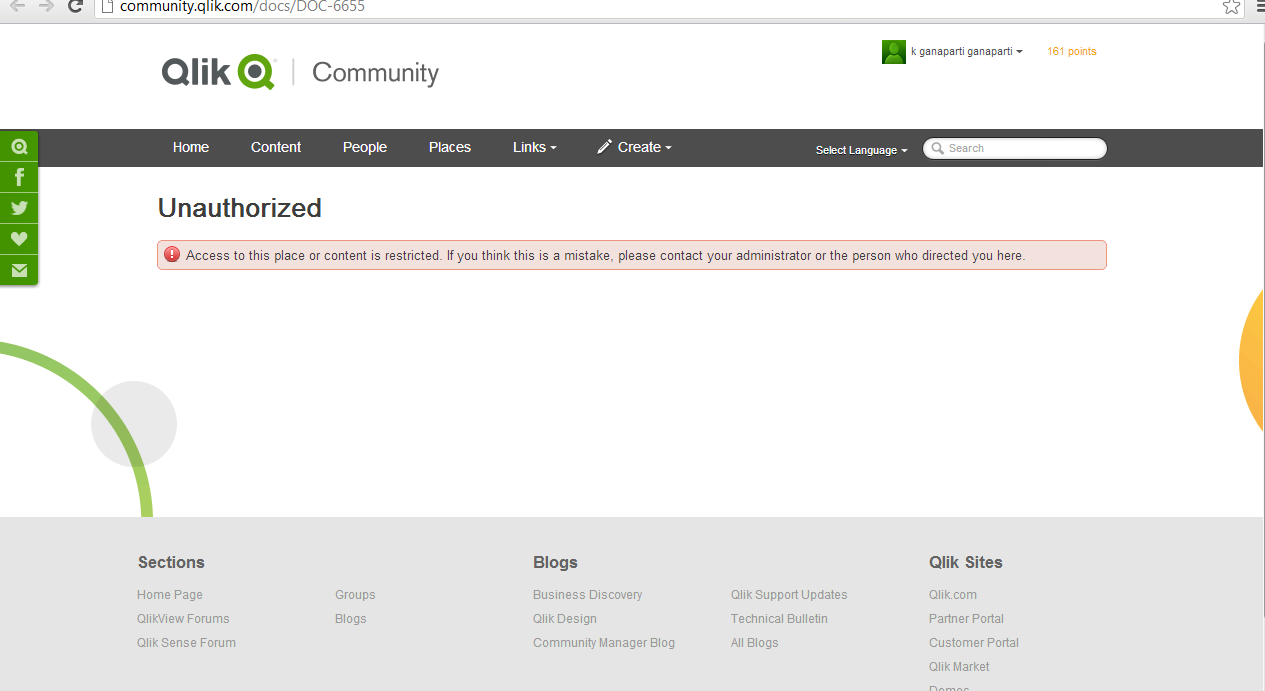Click the user avatar image

[x=894, y=52]
